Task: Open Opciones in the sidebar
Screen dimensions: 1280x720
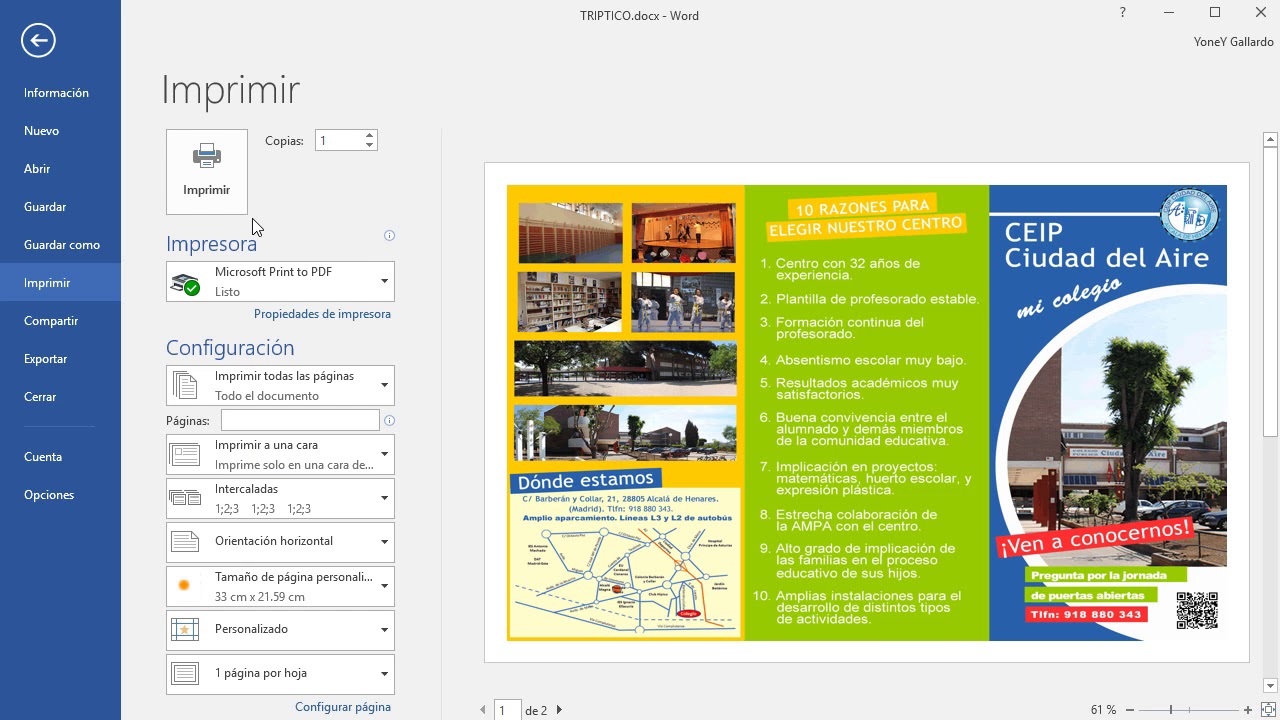Action: coord(60,495)
